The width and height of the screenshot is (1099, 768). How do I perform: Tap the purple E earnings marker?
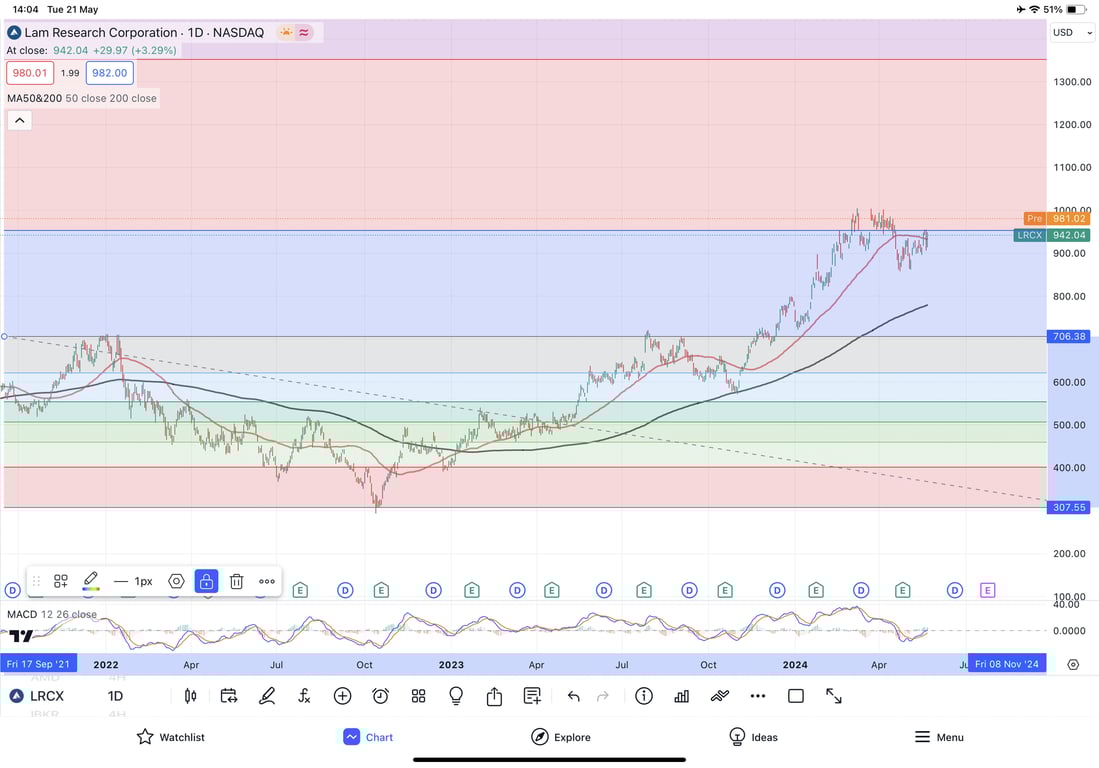(x=988, y=591)
